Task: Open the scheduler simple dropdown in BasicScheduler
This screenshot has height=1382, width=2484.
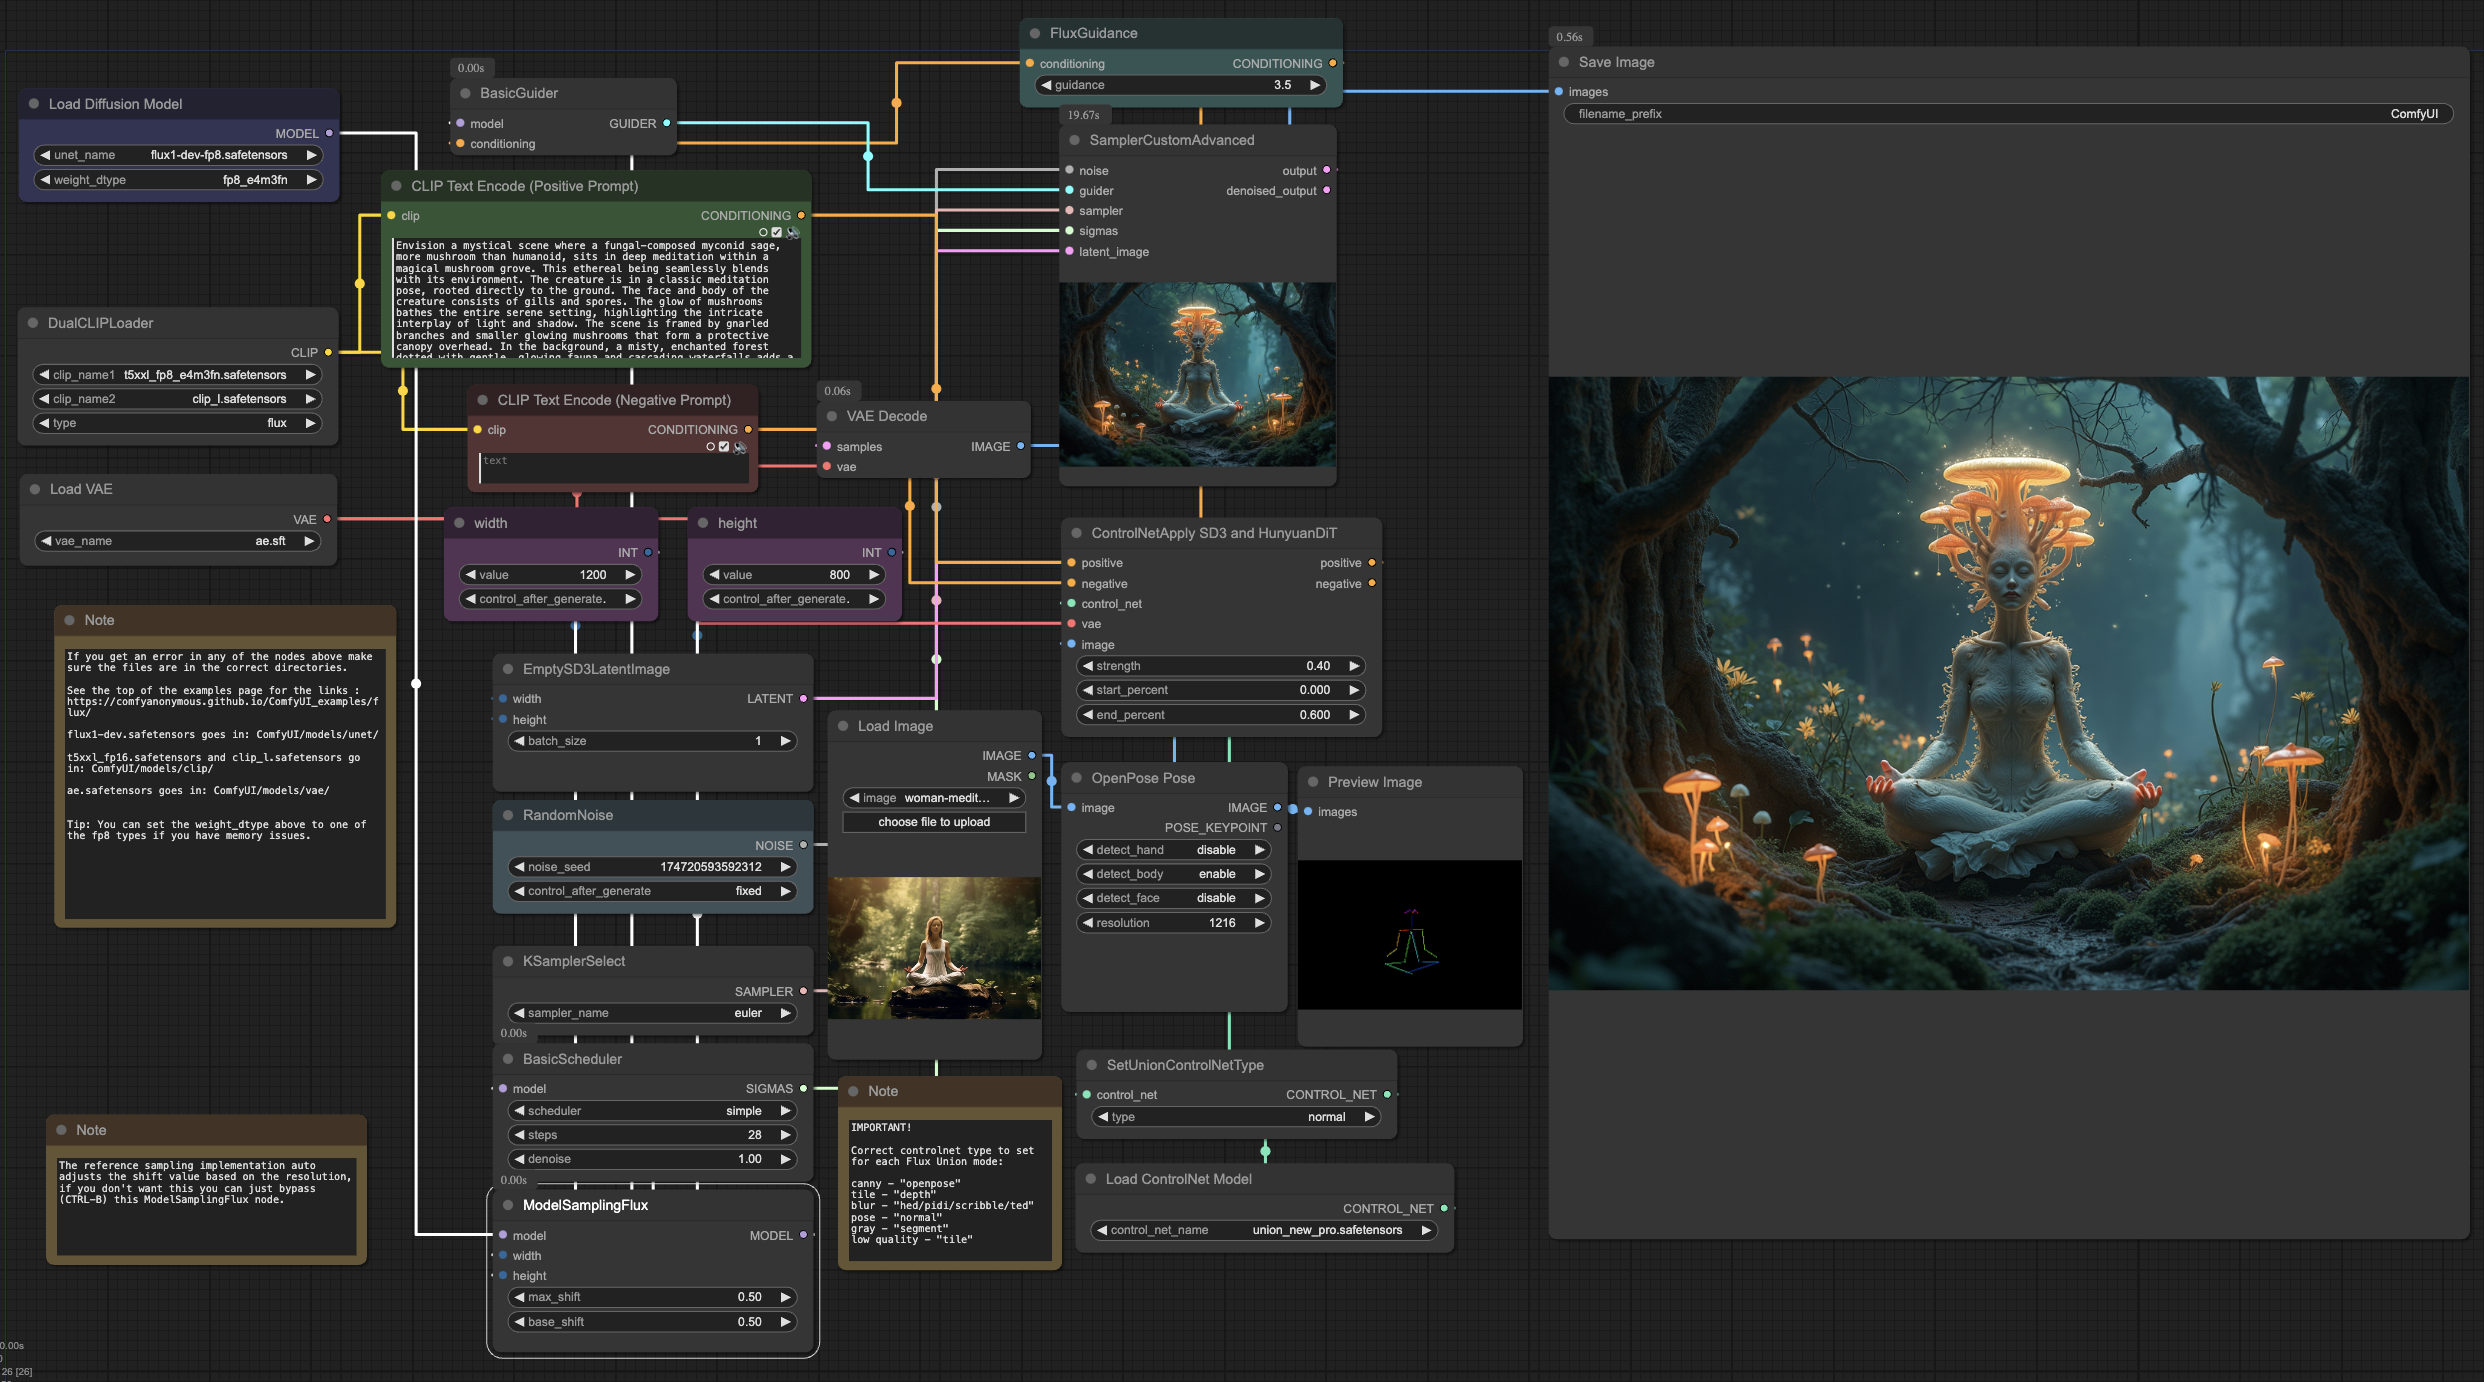Action: pyautogui.click(x=652, y=1111)
